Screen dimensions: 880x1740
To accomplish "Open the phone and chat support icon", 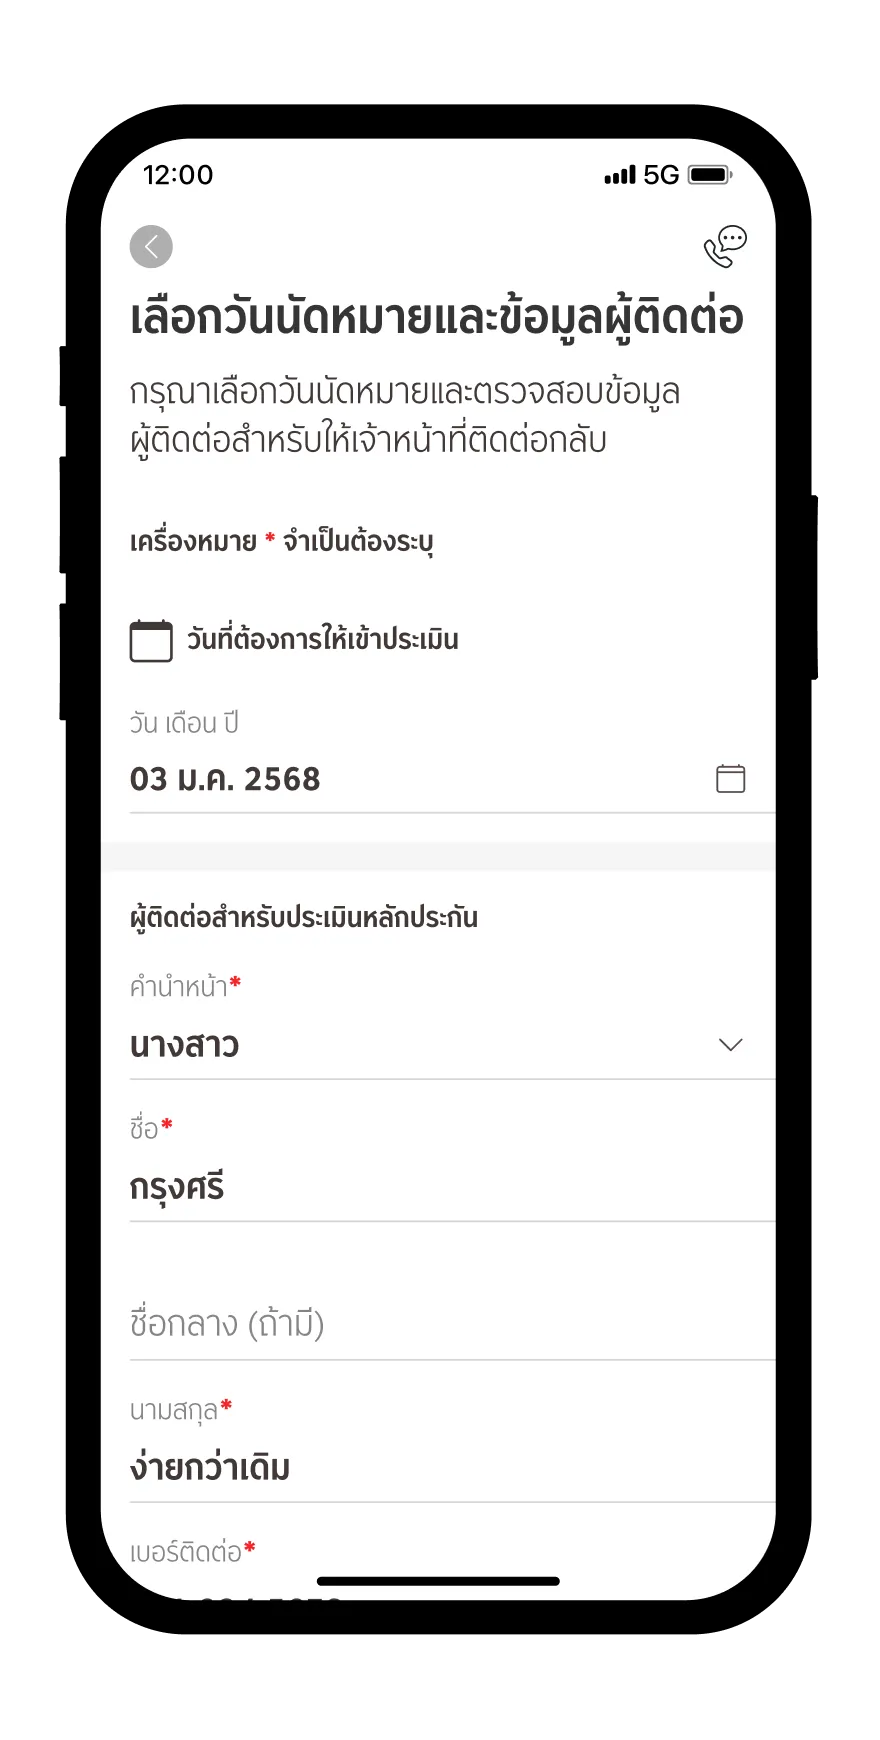I will pos(726,247).
